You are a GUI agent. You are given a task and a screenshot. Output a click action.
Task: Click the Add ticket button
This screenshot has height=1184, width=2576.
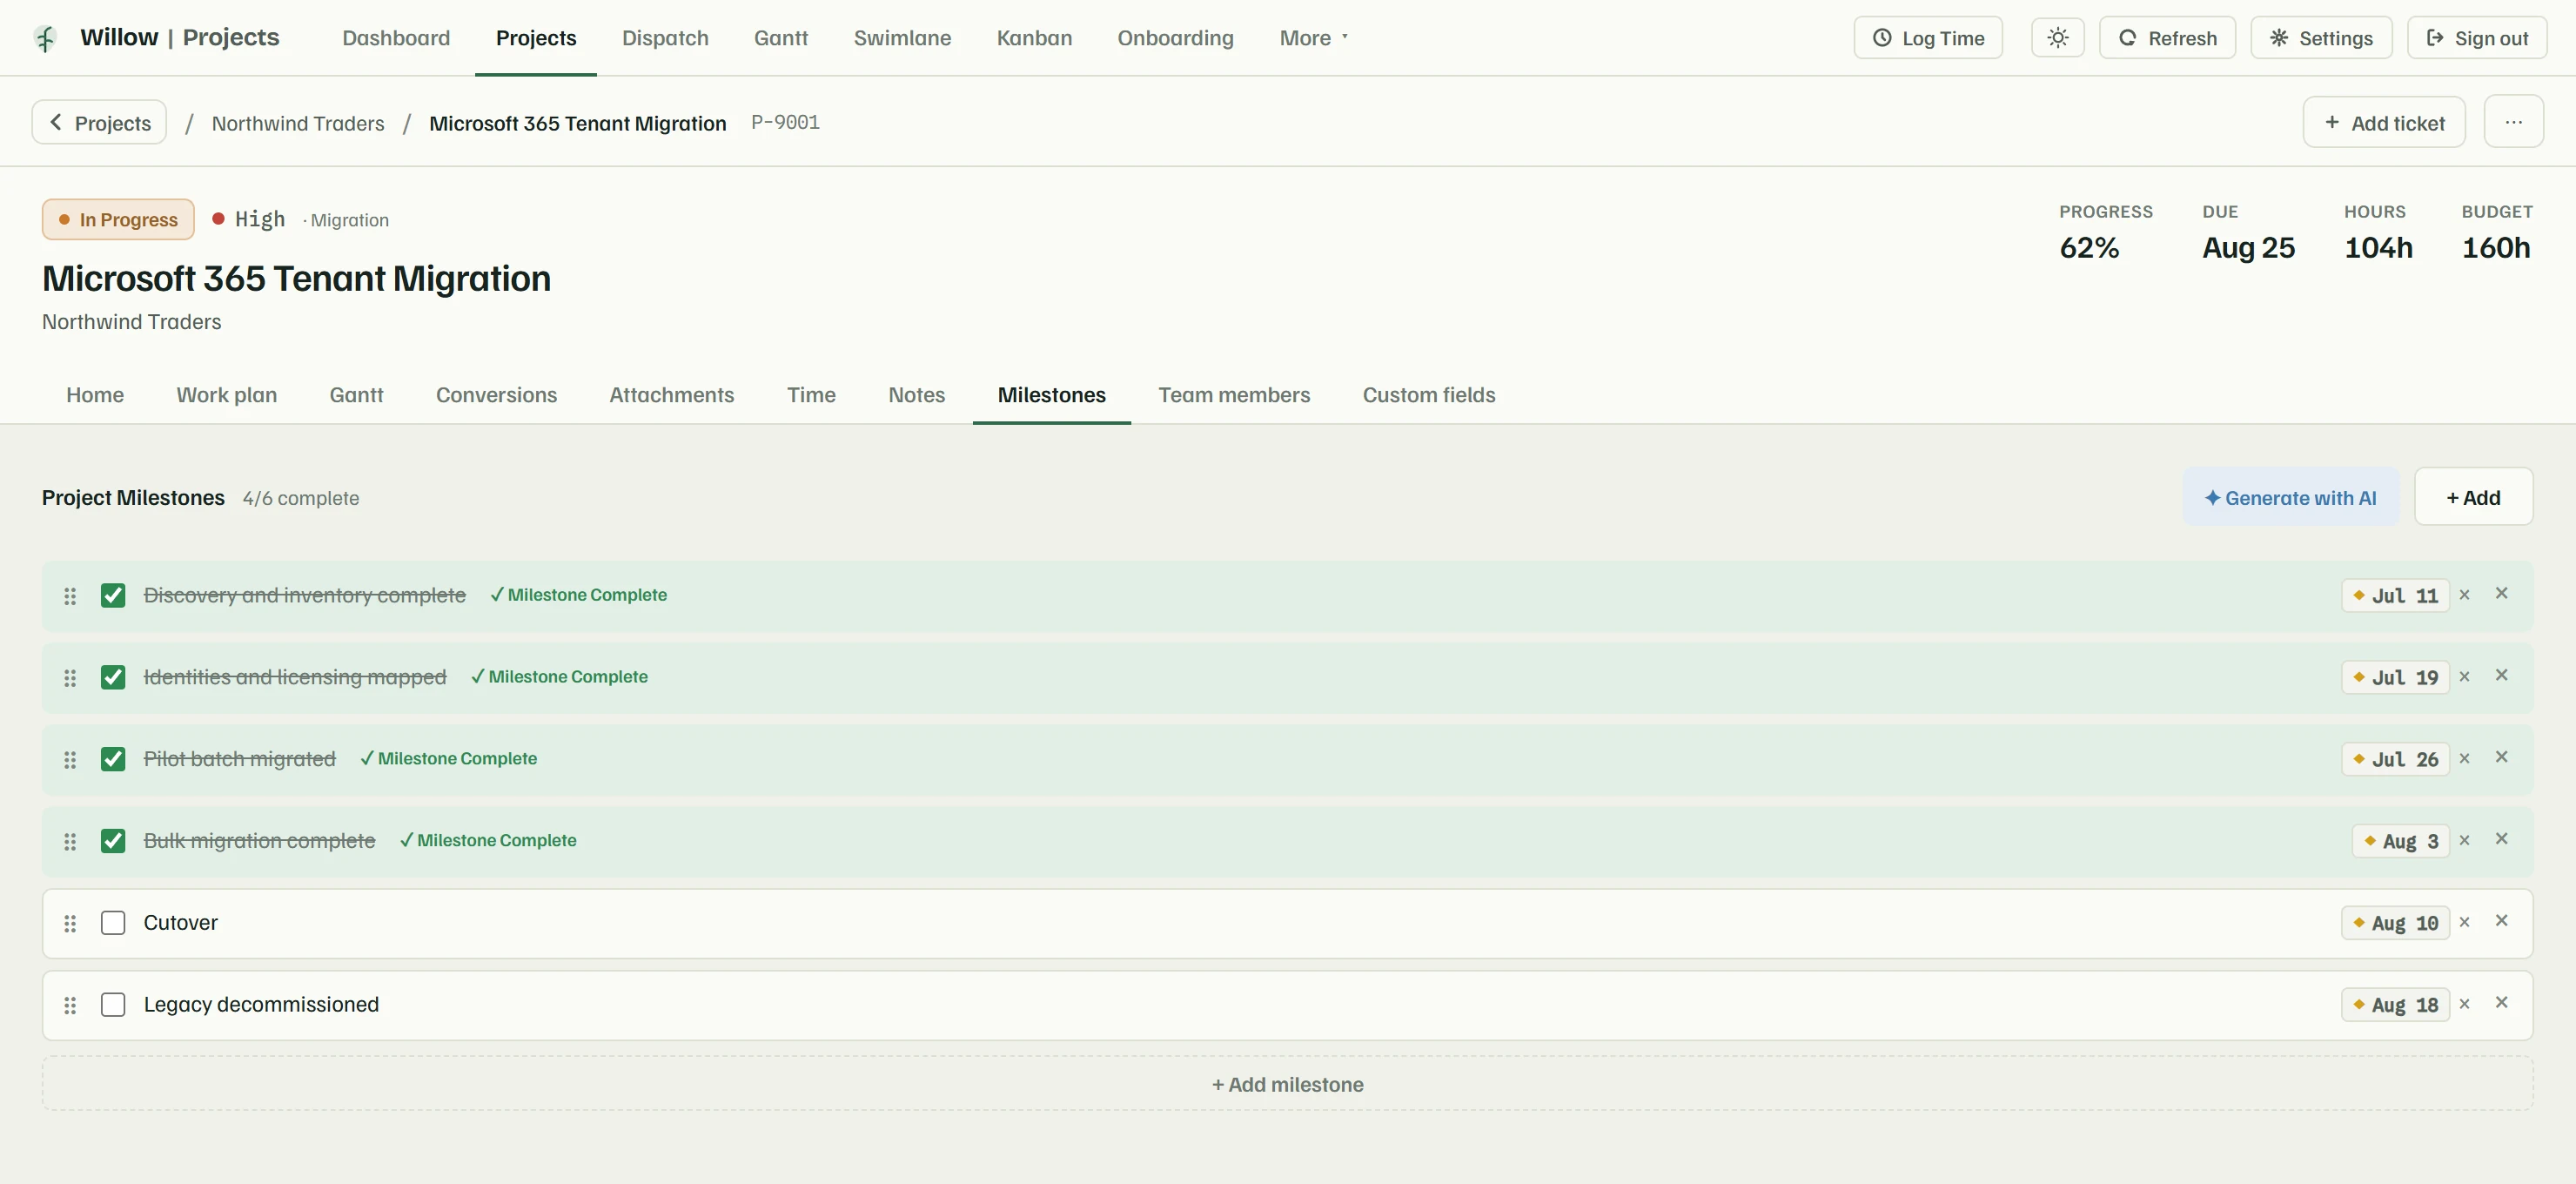2384,122
